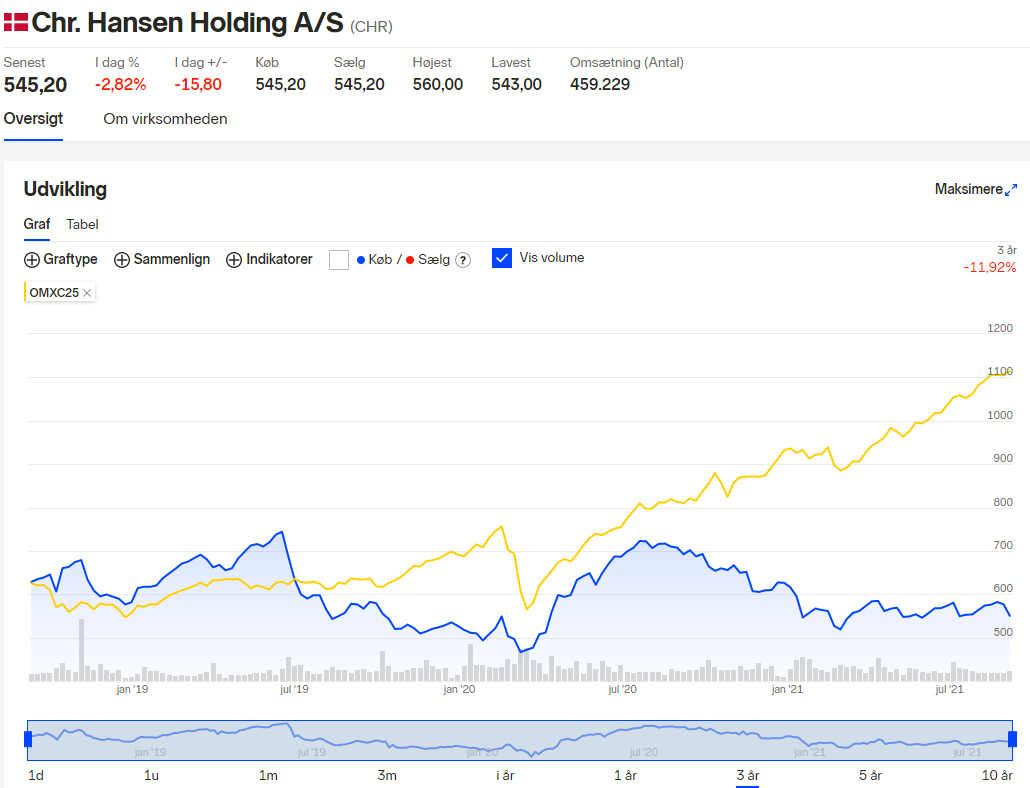Select the 5 år time range

870,776
